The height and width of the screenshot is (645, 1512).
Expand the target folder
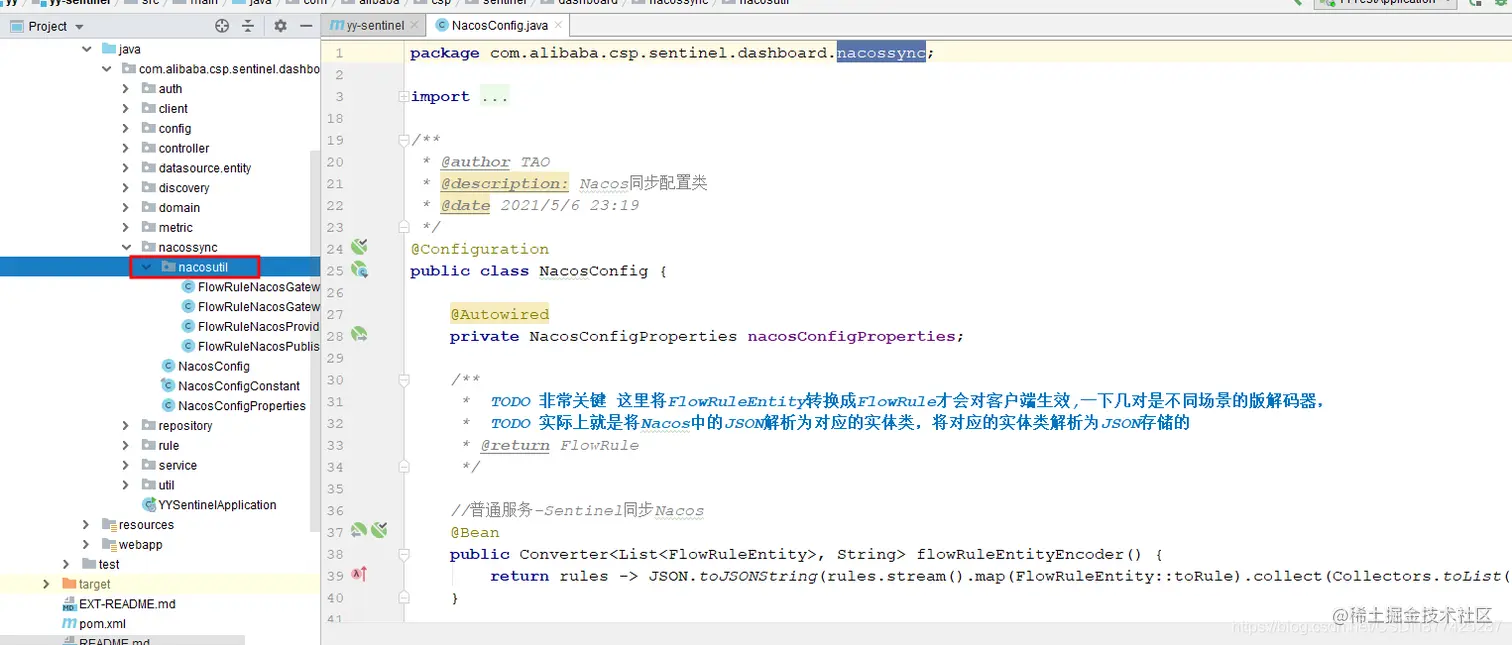click(46, 584)
